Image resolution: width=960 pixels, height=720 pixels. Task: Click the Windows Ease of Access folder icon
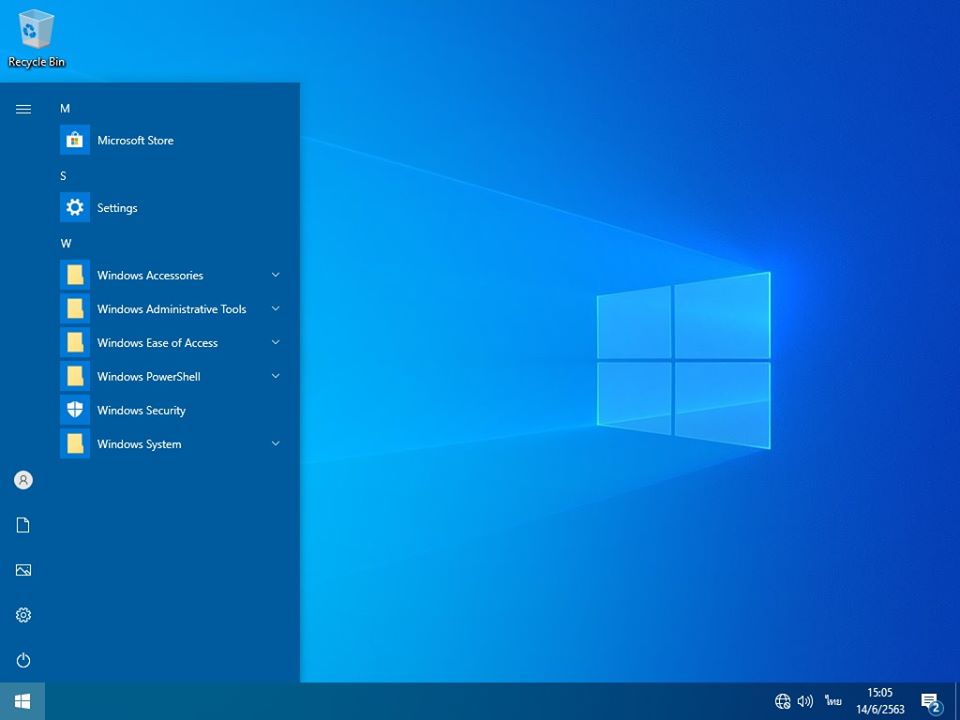point(75,342)
